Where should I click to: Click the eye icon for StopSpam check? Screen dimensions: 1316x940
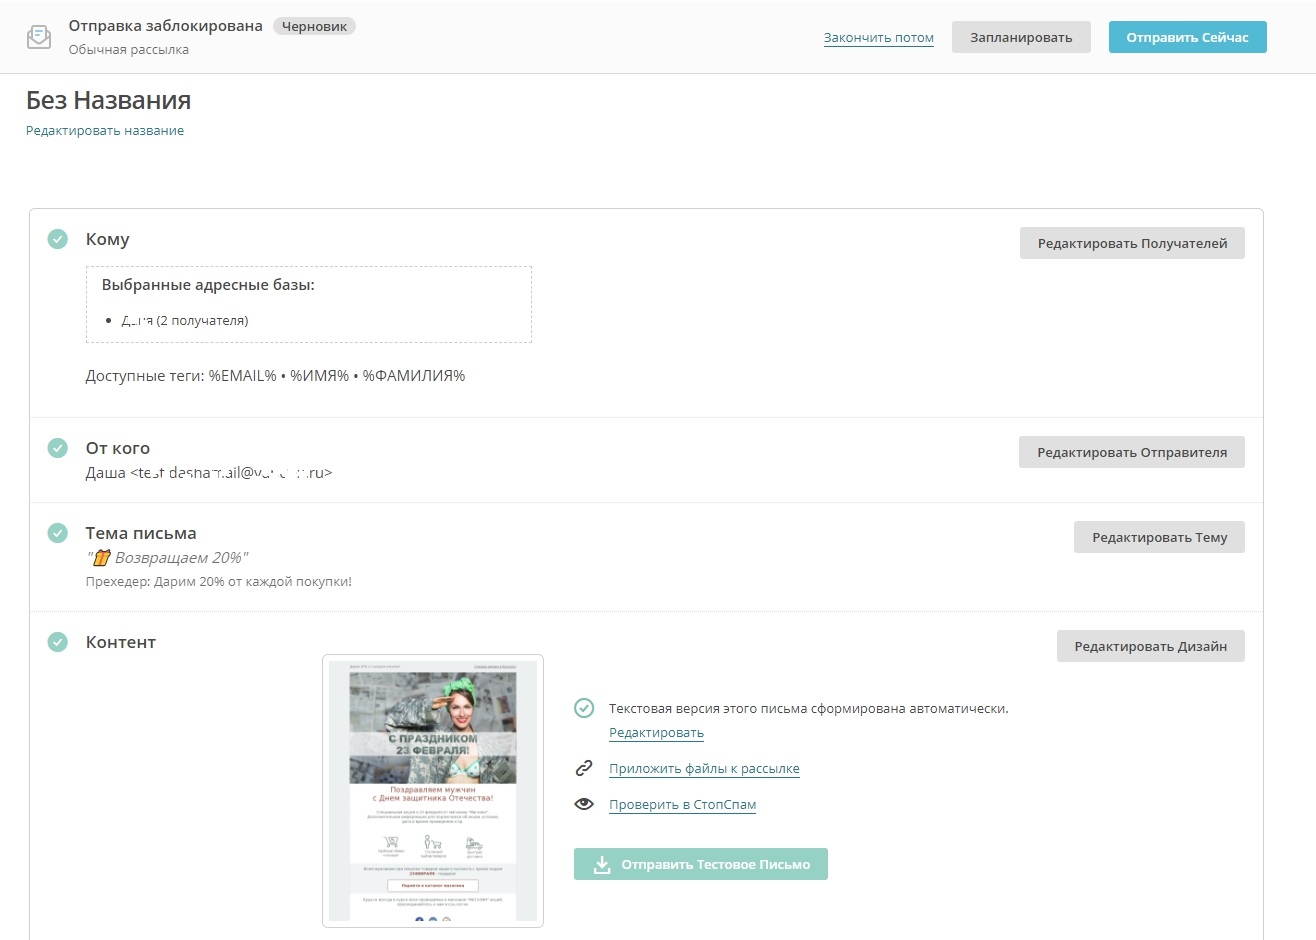(x=584, y=804)
